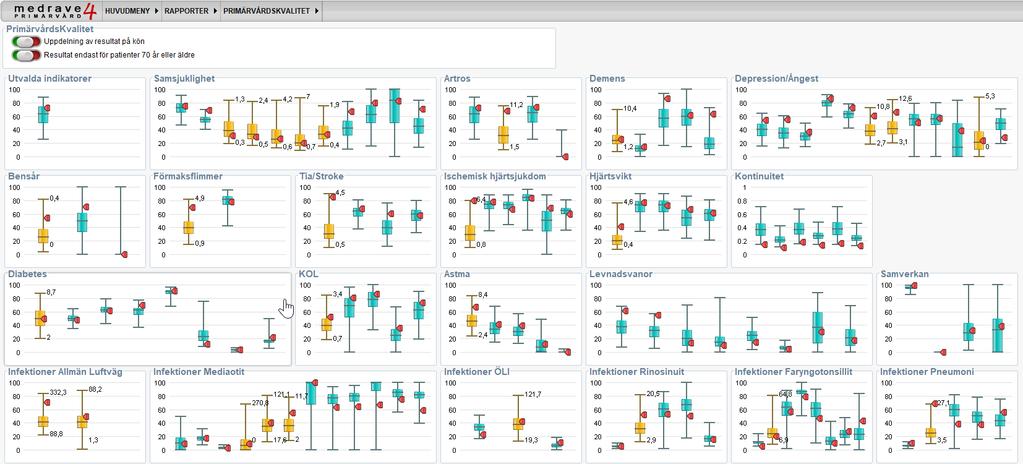Viewport: 1023px width, 464px height.
Task: Click the orange boxplot in Infektioner Rinosinuit
Action: click(x=640, y=428)
